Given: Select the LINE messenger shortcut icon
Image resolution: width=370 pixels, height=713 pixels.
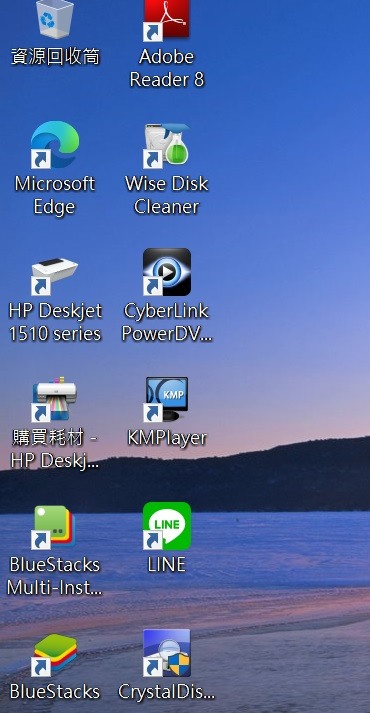Looking at the screenshot, I should (x=167, y=526).
